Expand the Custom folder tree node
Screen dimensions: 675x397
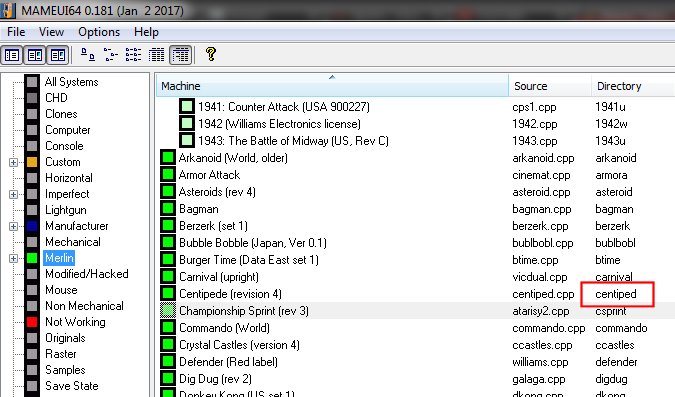coord(13,162)
